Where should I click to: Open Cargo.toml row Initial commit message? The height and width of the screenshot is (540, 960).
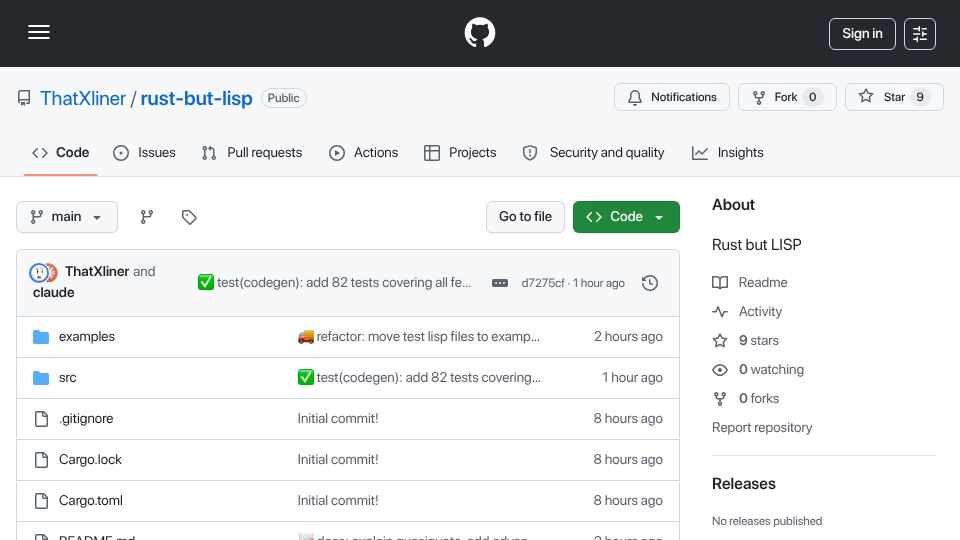pos(338,501)
